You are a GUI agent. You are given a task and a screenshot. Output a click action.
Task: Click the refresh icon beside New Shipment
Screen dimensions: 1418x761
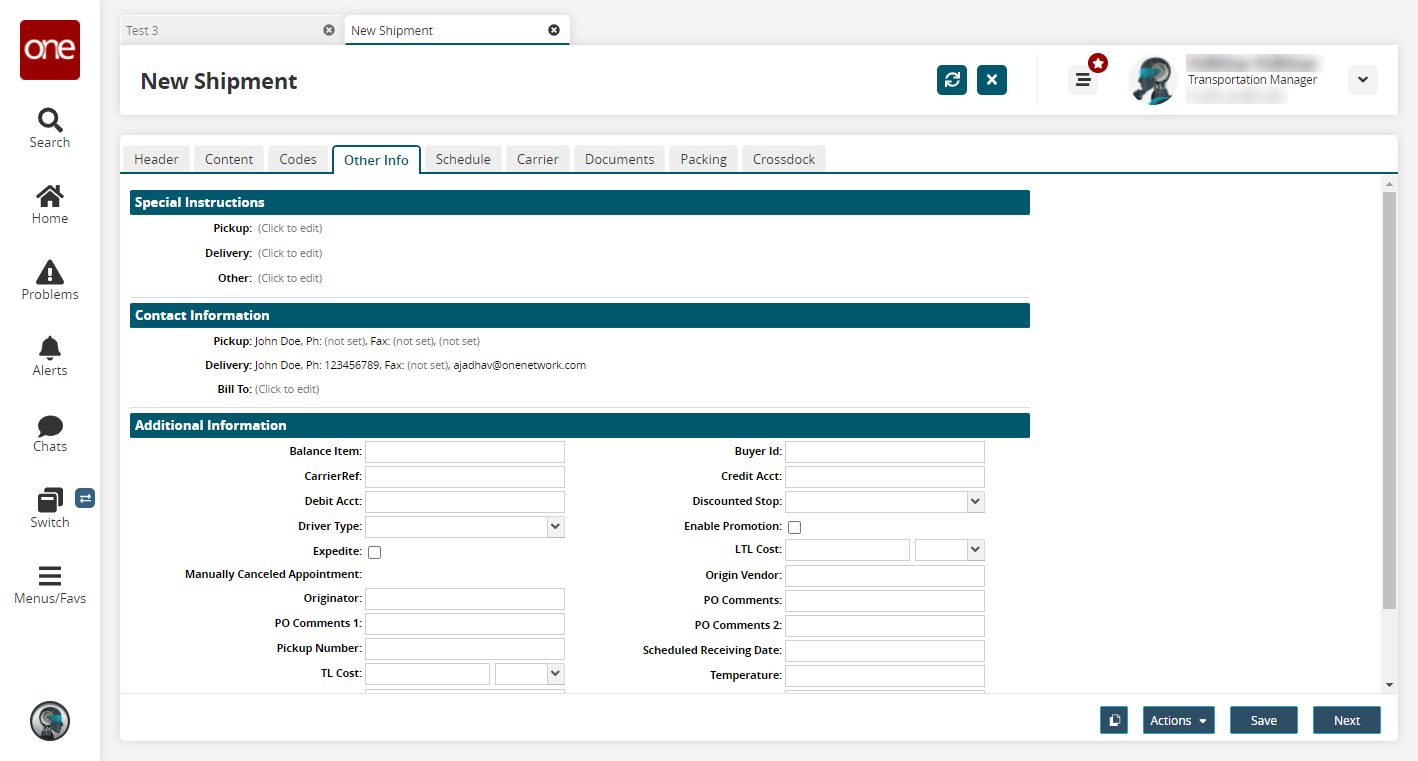click(952, 81)
